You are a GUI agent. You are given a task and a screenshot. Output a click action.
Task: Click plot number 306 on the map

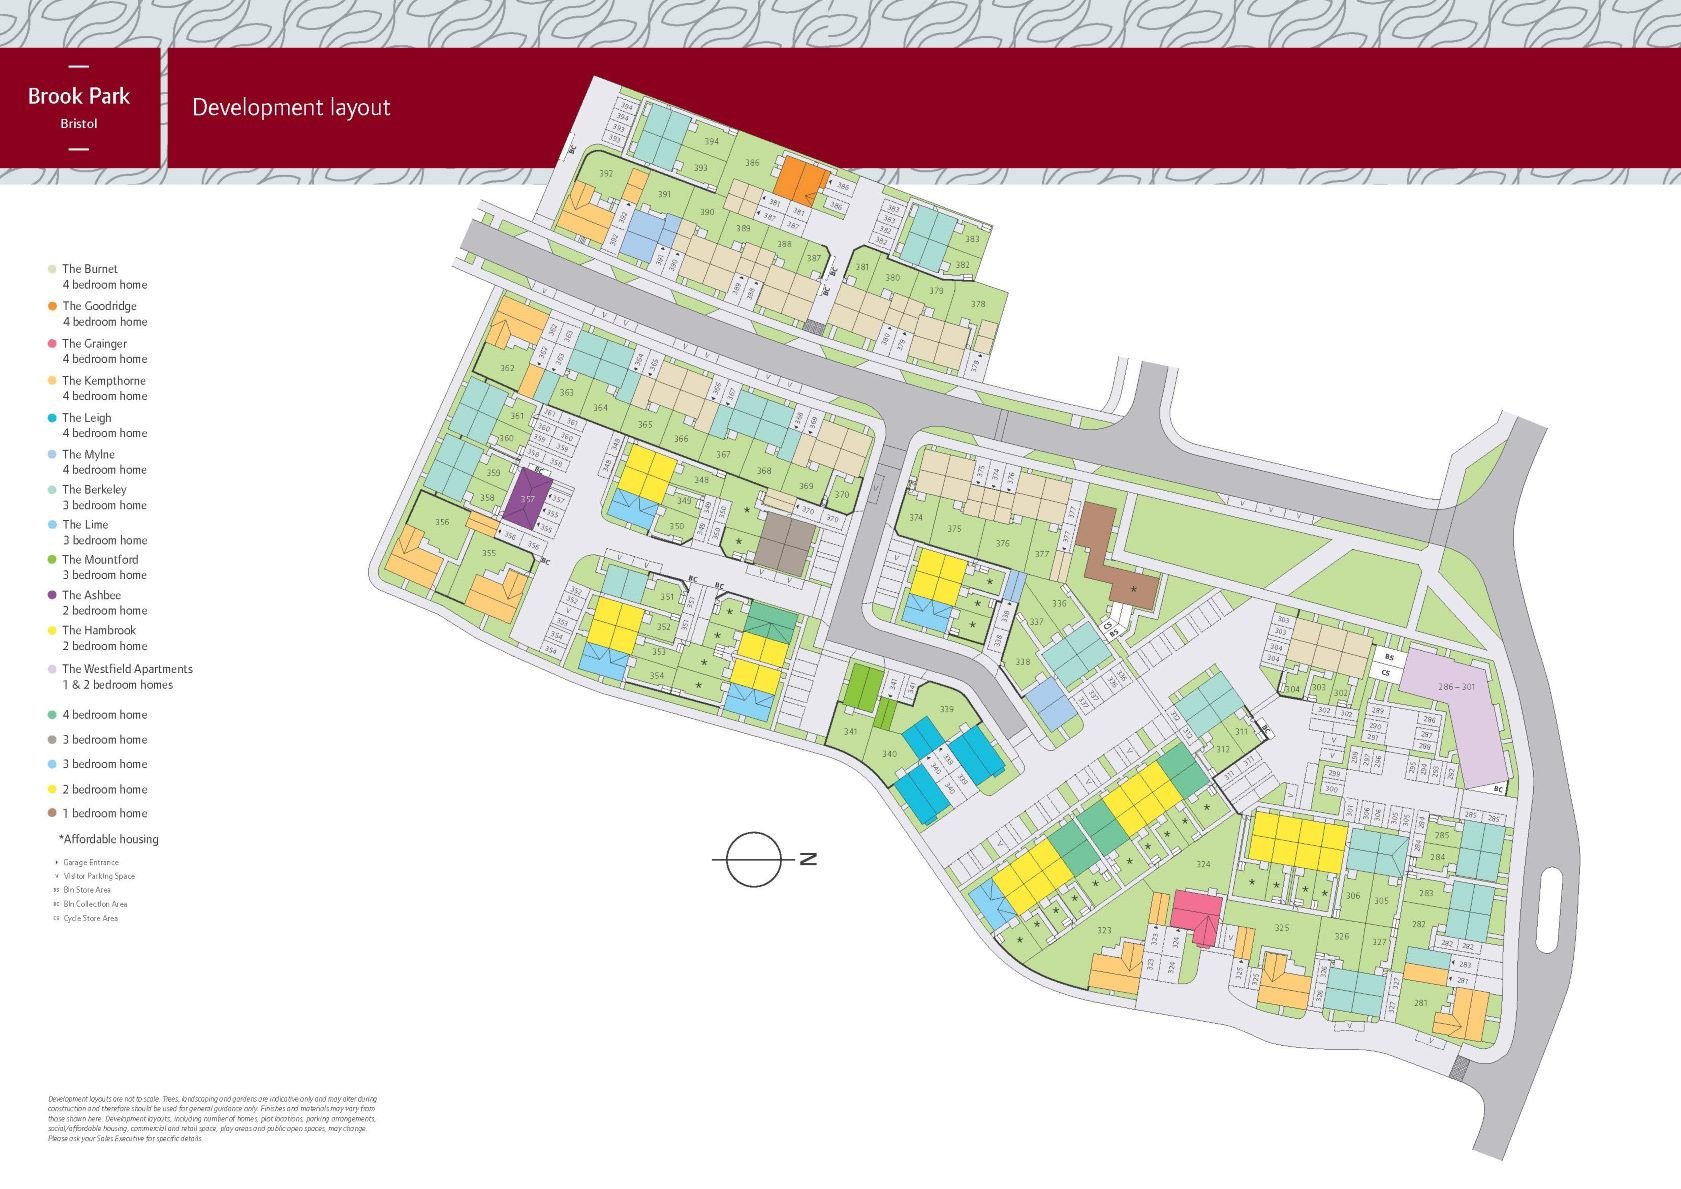point(1352,896)
